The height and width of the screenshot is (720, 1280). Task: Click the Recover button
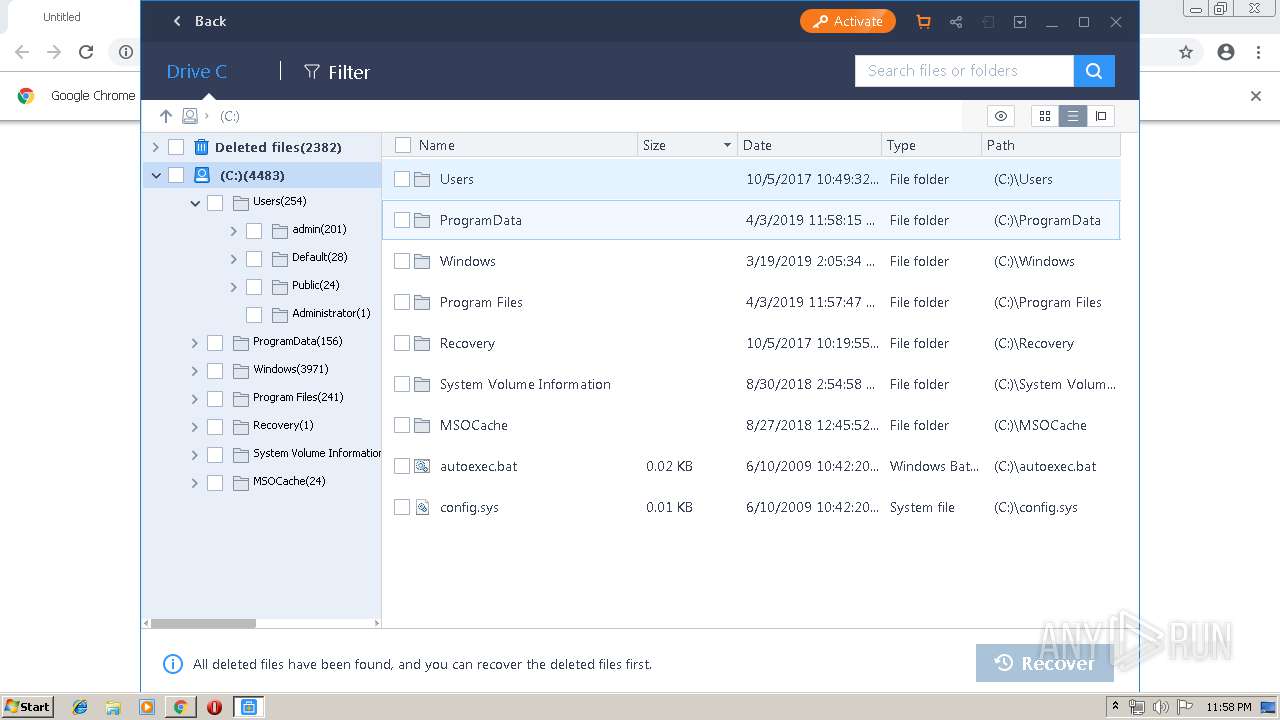tap(1045, 663)
